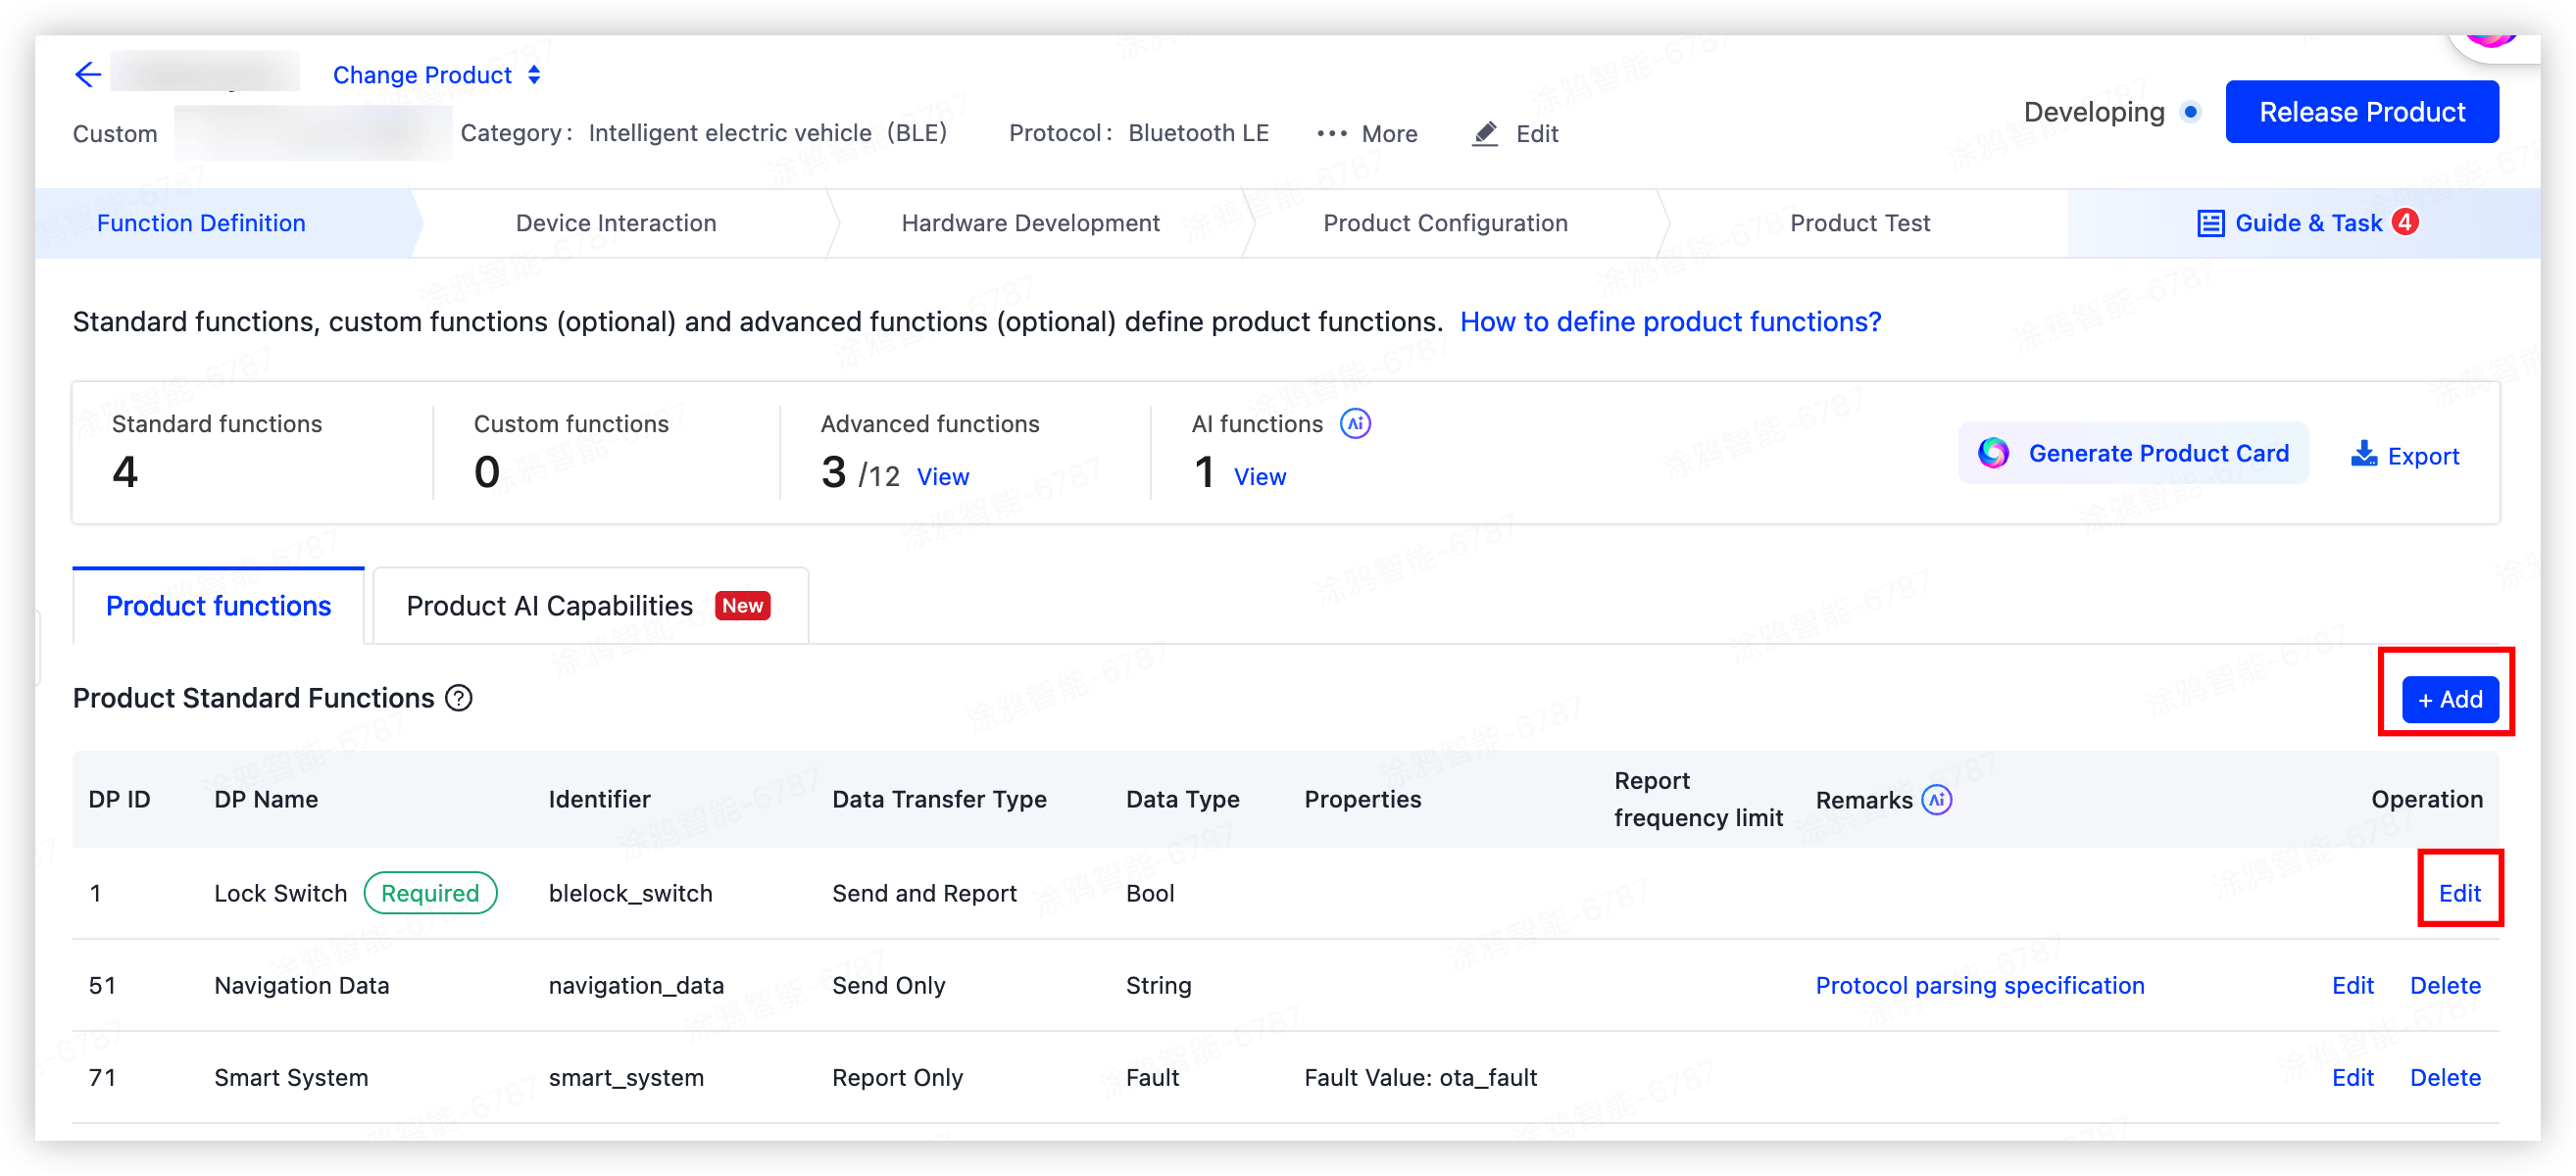This screenshot has height=1176, width=2576.
Task: Click the AI icon beside Remarks header
Action: tap(1937, 800)
